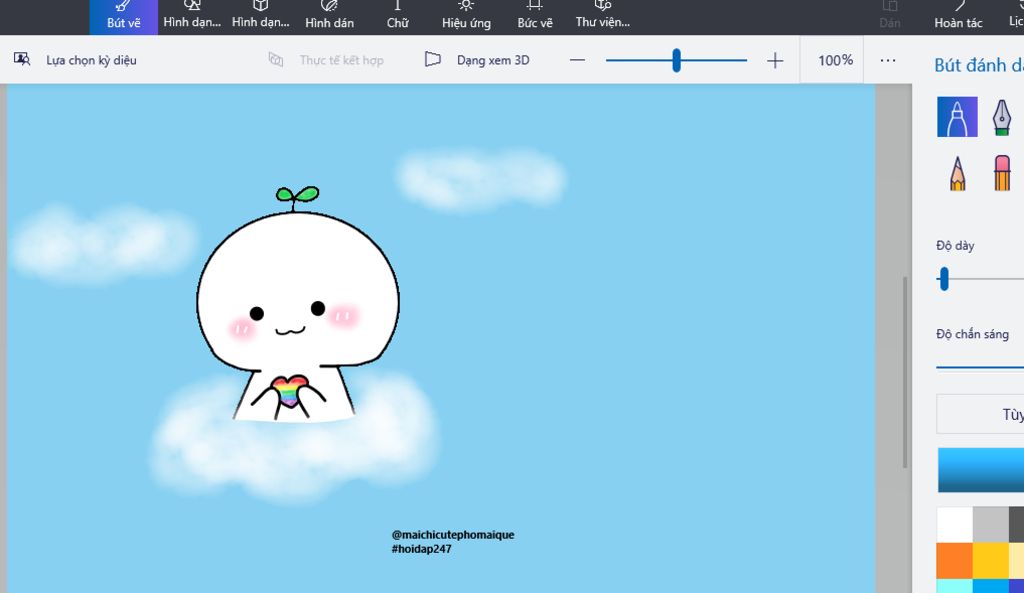1024x593 pixels.
Task: Click the Dán paste button
Action: coord(889,17)
